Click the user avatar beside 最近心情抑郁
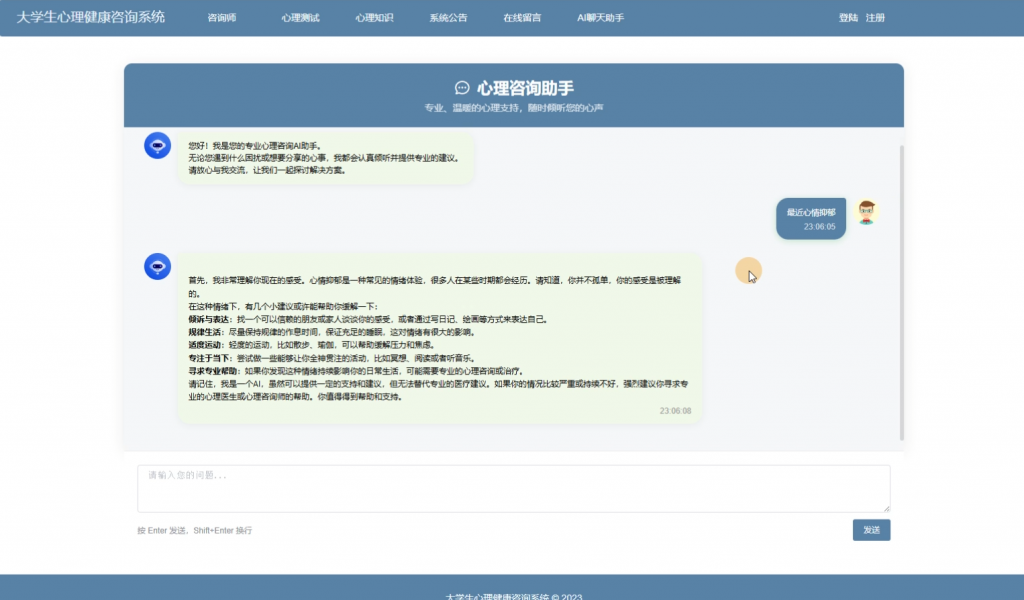This screenshot has width=1024, height=600. tap(867, 212)
